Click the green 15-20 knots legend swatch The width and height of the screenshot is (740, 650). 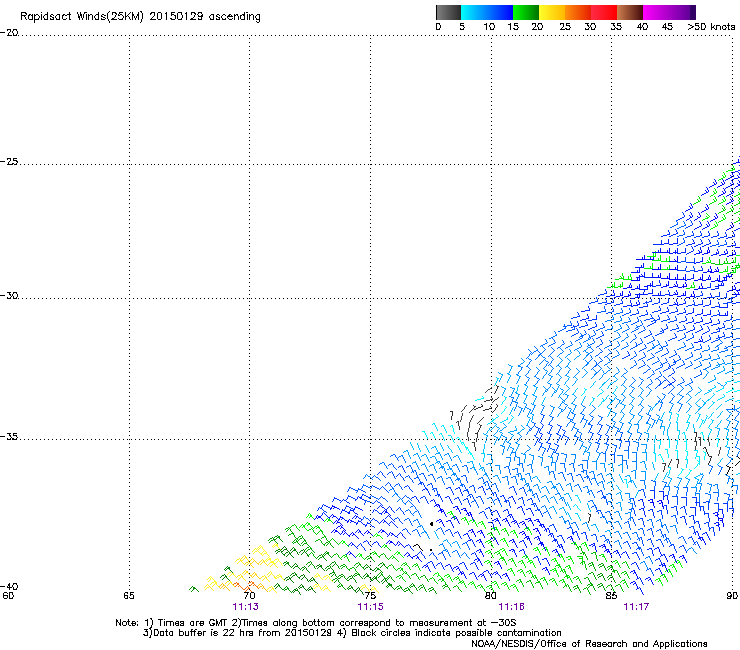pos(526,12)
